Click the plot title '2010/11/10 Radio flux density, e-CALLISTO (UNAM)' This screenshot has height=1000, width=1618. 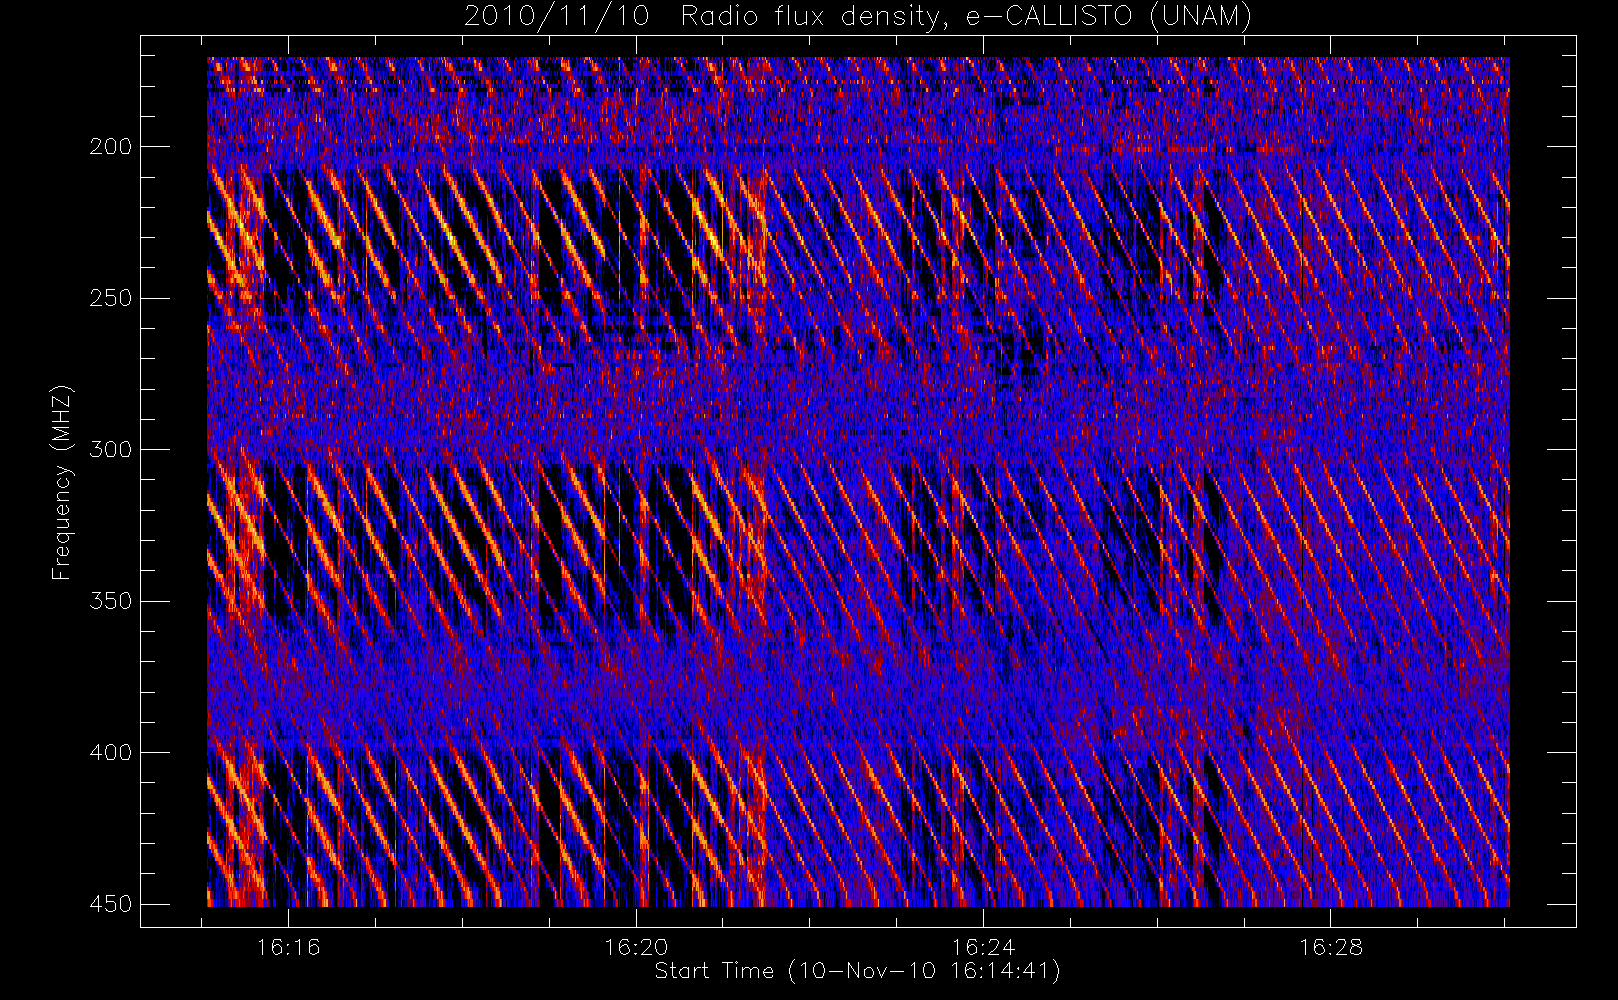coord(858,16)
